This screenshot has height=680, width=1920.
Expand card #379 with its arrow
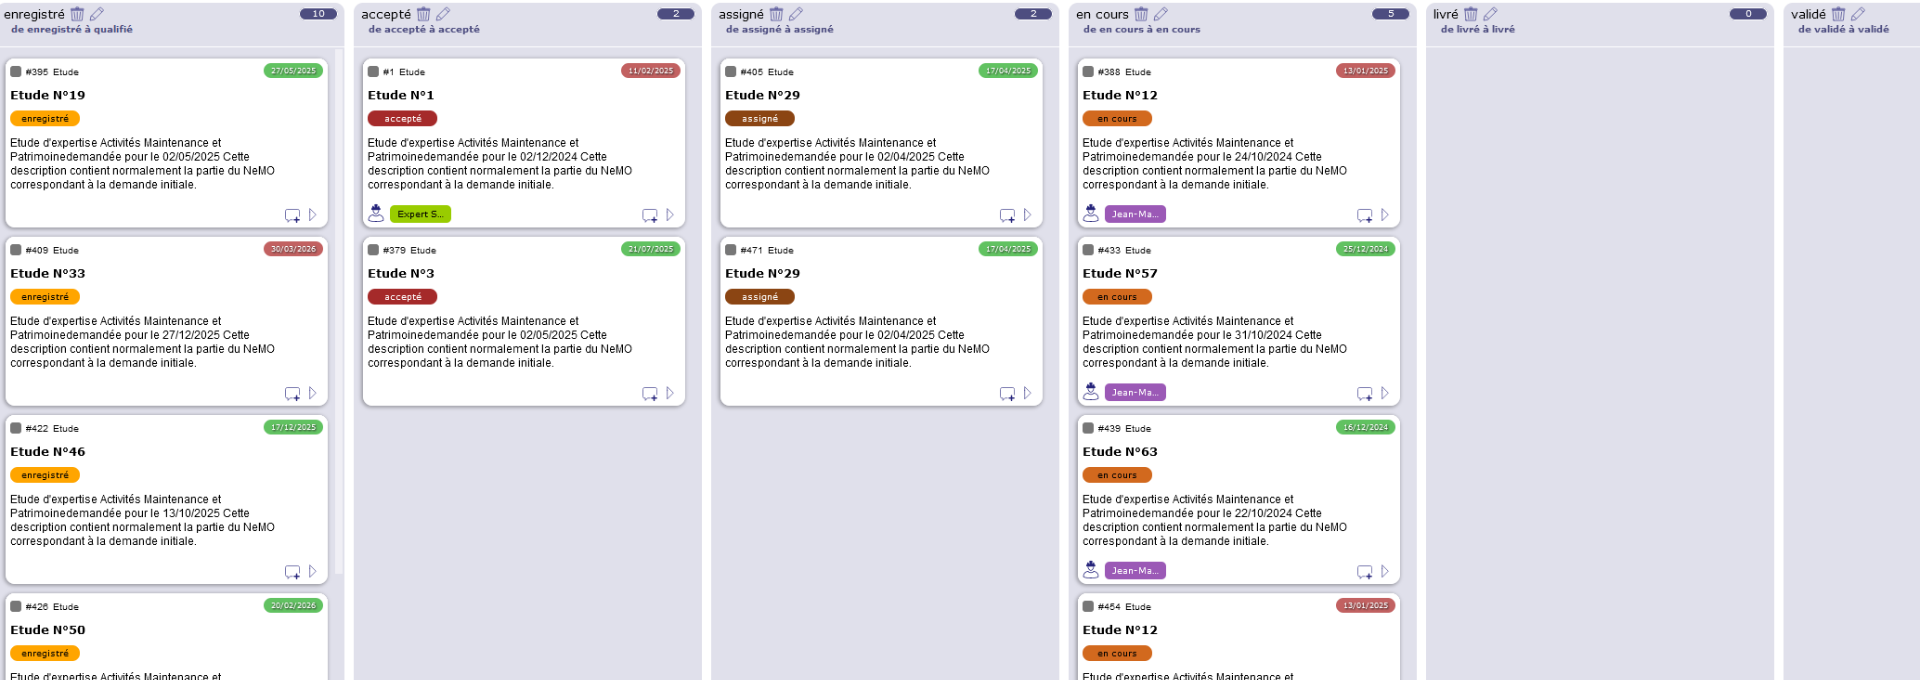click(x=670, y=393)
